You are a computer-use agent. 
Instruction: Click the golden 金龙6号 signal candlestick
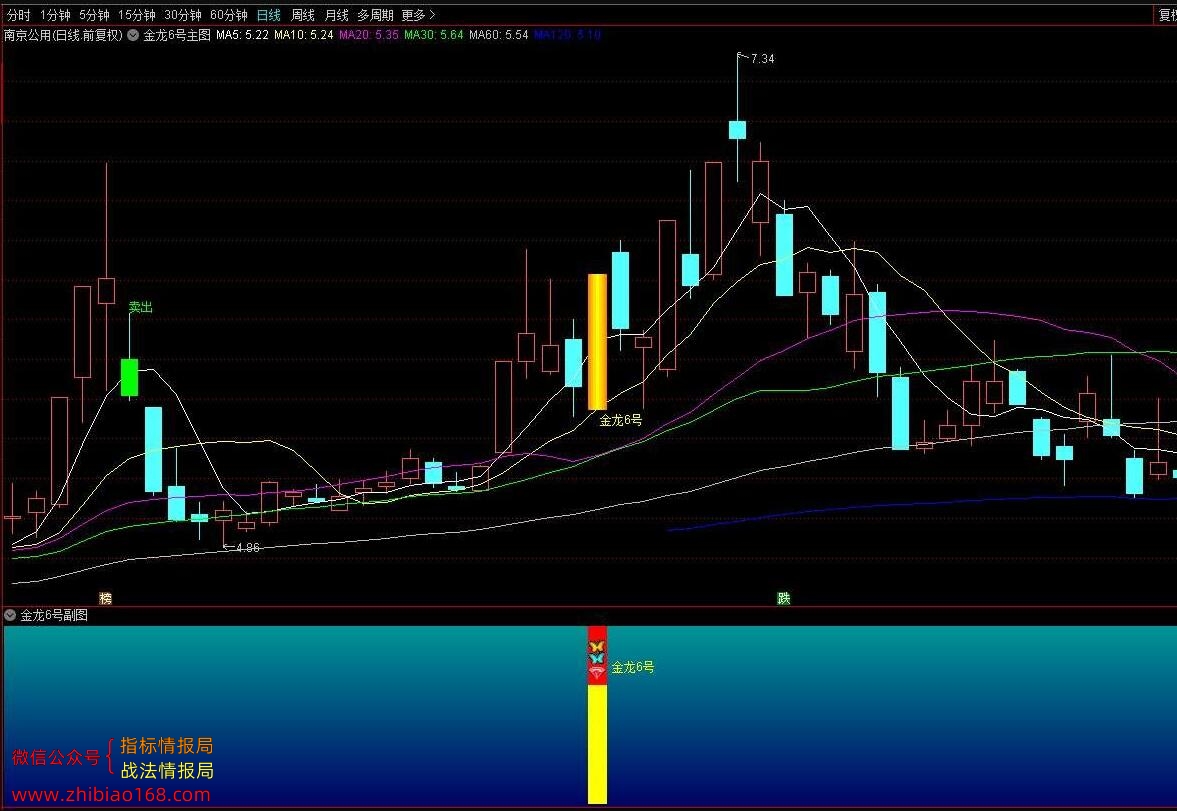(597, 342)
